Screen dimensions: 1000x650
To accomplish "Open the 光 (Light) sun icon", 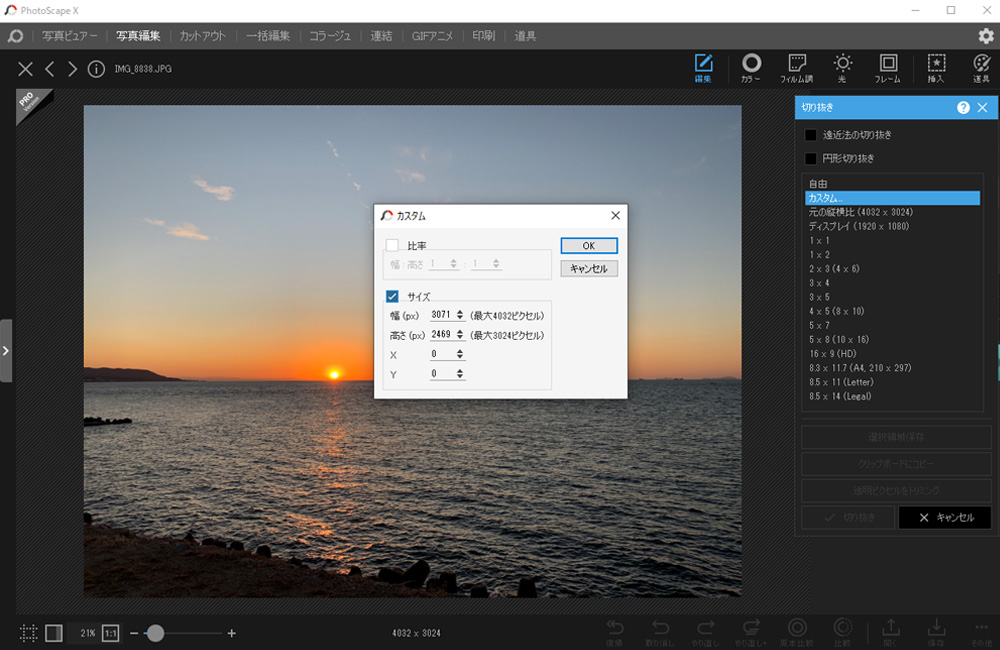I will [x=842, y=68].
